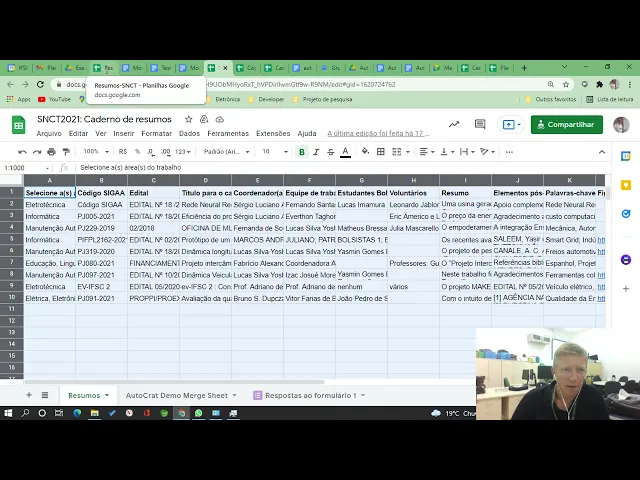Open horizontal align dropdown
The image size is (640, 480).
427,152
